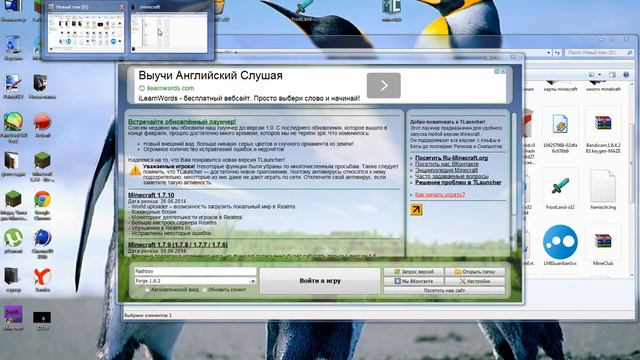Open the dark door icon at the left of the third desktop row

(11, 161)
